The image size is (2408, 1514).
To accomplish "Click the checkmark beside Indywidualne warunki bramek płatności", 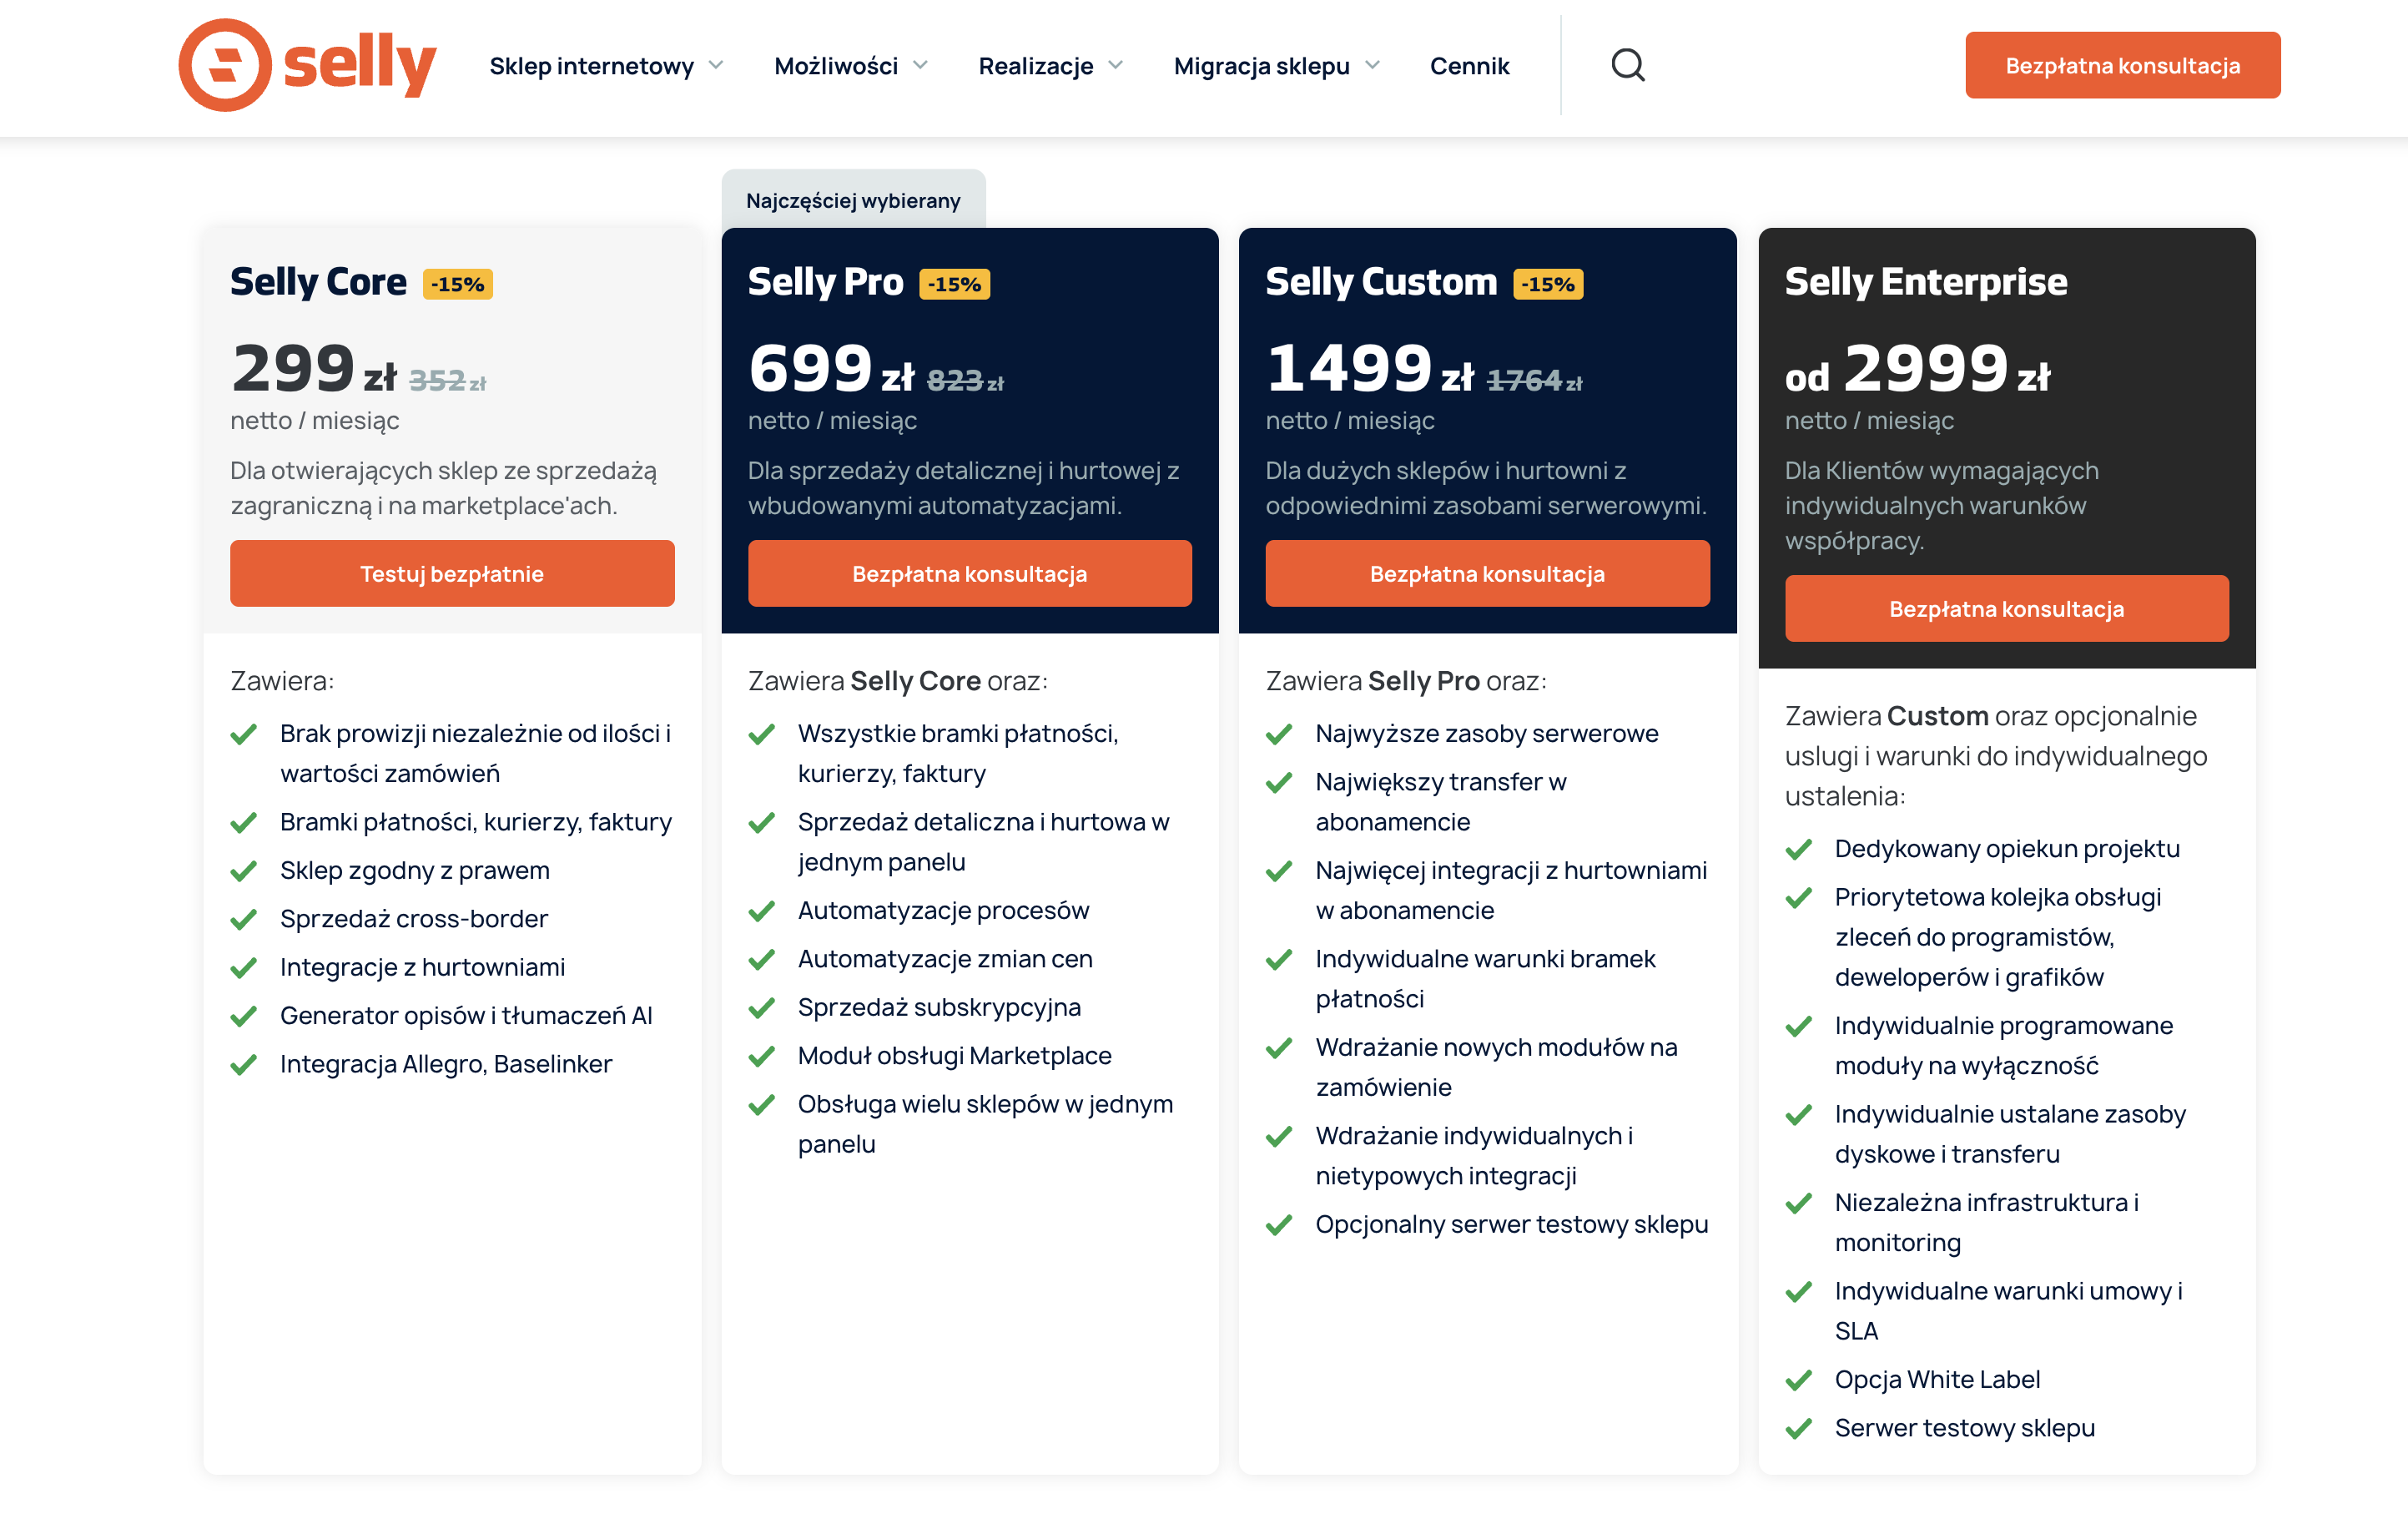I will pos(1278,960).
